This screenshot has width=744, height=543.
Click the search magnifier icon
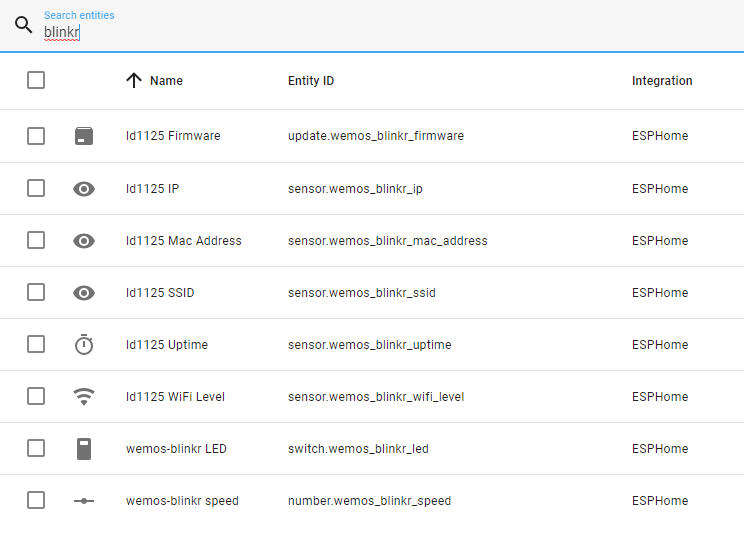pos(23,25)
